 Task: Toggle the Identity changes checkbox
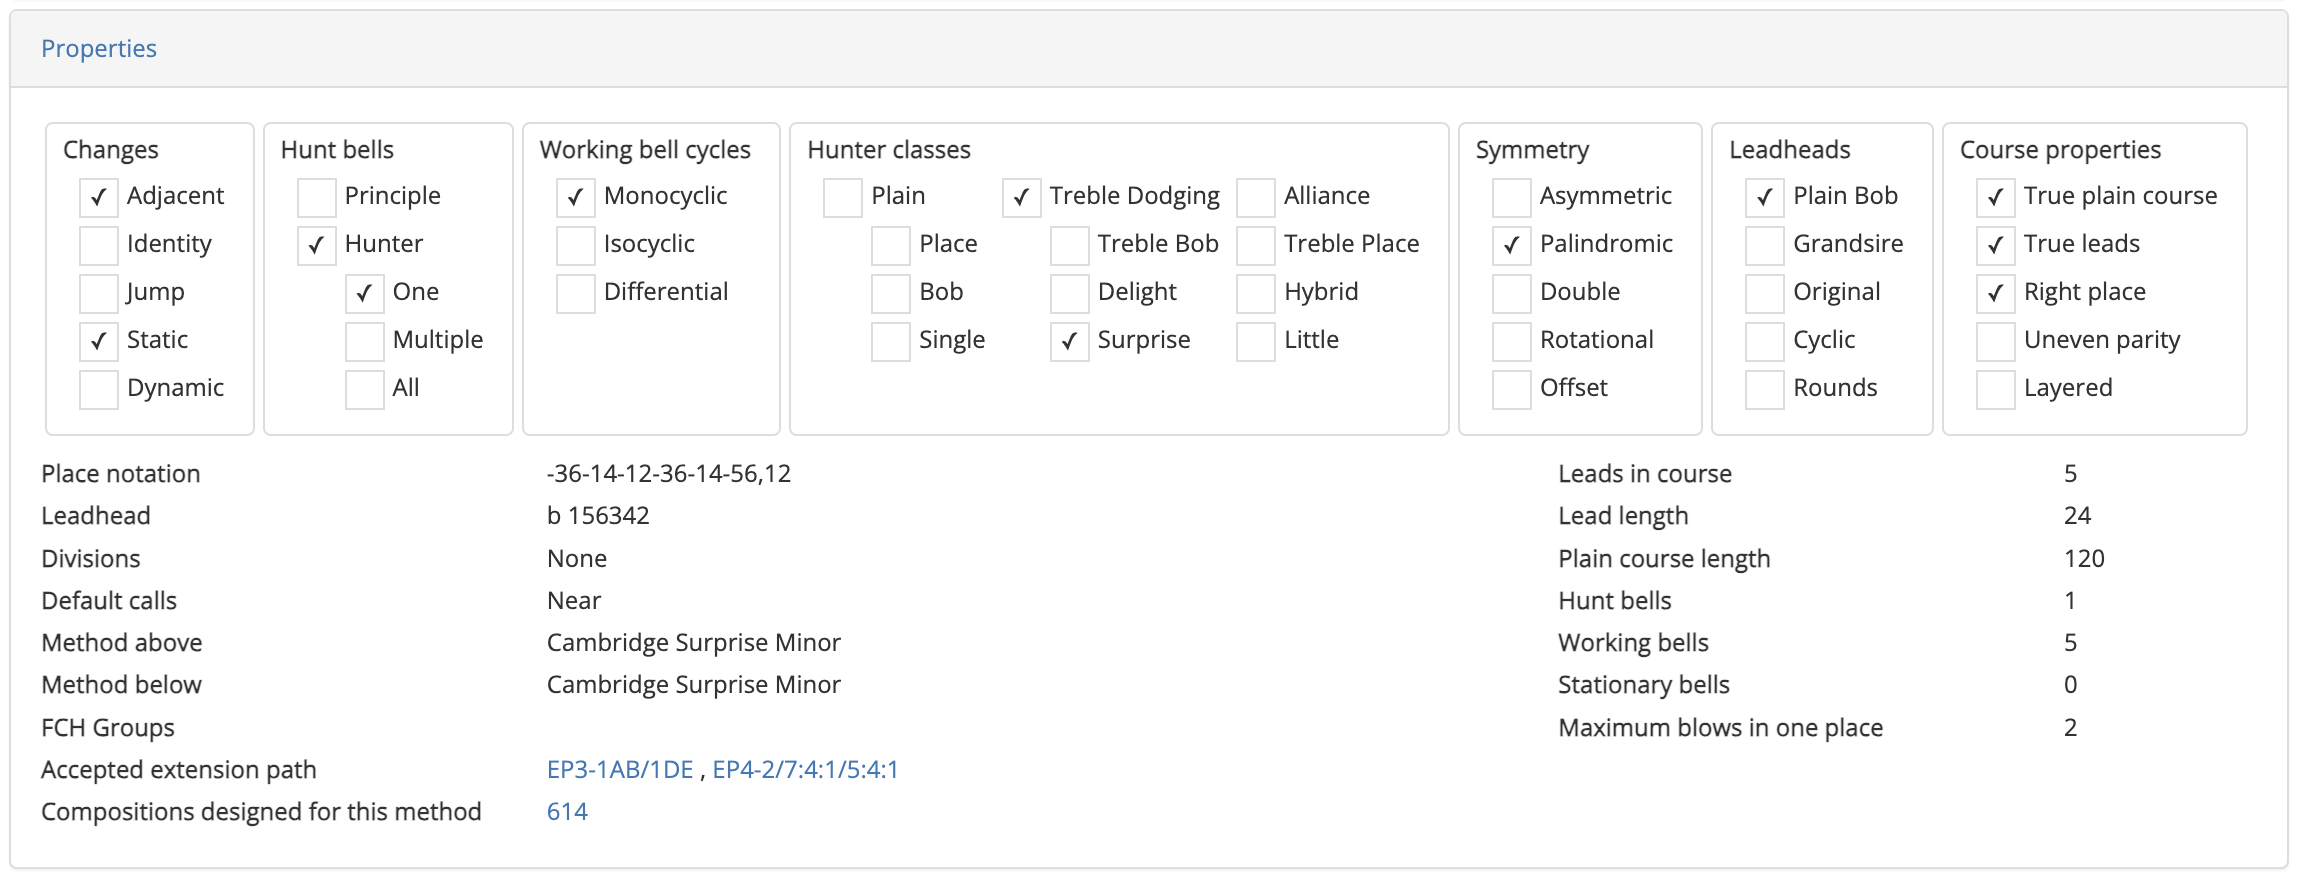pyautogui.click(x=99, y=245)
